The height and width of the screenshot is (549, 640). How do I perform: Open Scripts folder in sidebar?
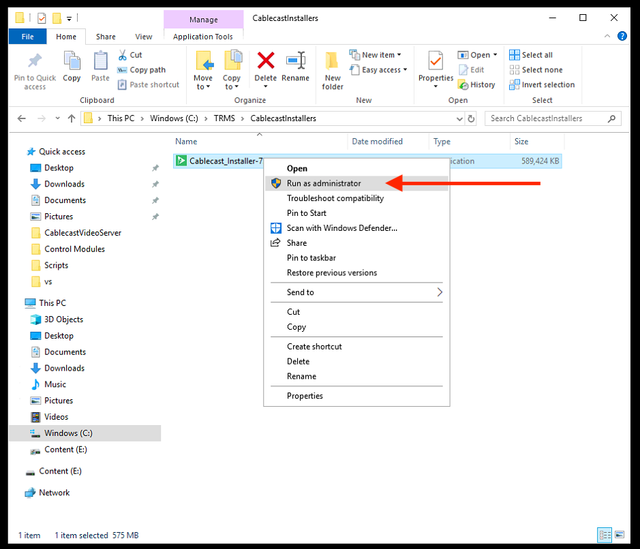coord(56,265)
